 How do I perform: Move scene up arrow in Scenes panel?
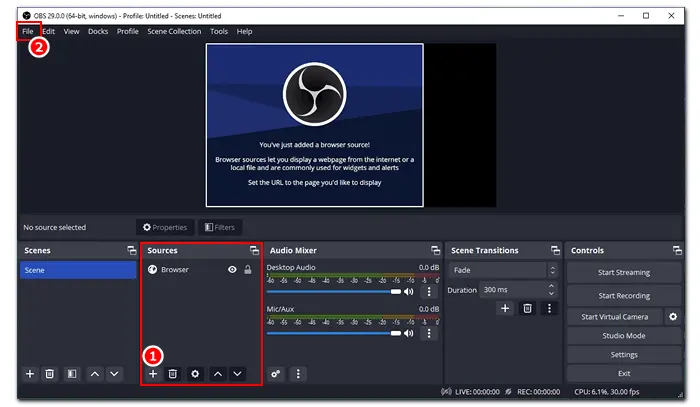pos(95,374)
